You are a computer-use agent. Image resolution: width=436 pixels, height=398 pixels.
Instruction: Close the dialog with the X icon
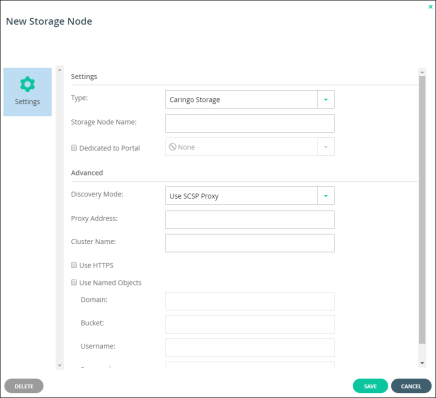[x=430, y=7]
